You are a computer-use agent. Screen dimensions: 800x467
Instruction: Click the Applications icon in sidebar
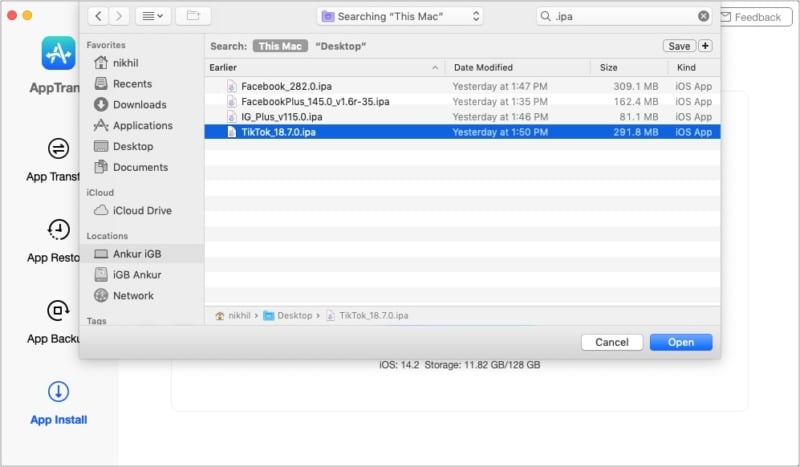click(101, 125)
